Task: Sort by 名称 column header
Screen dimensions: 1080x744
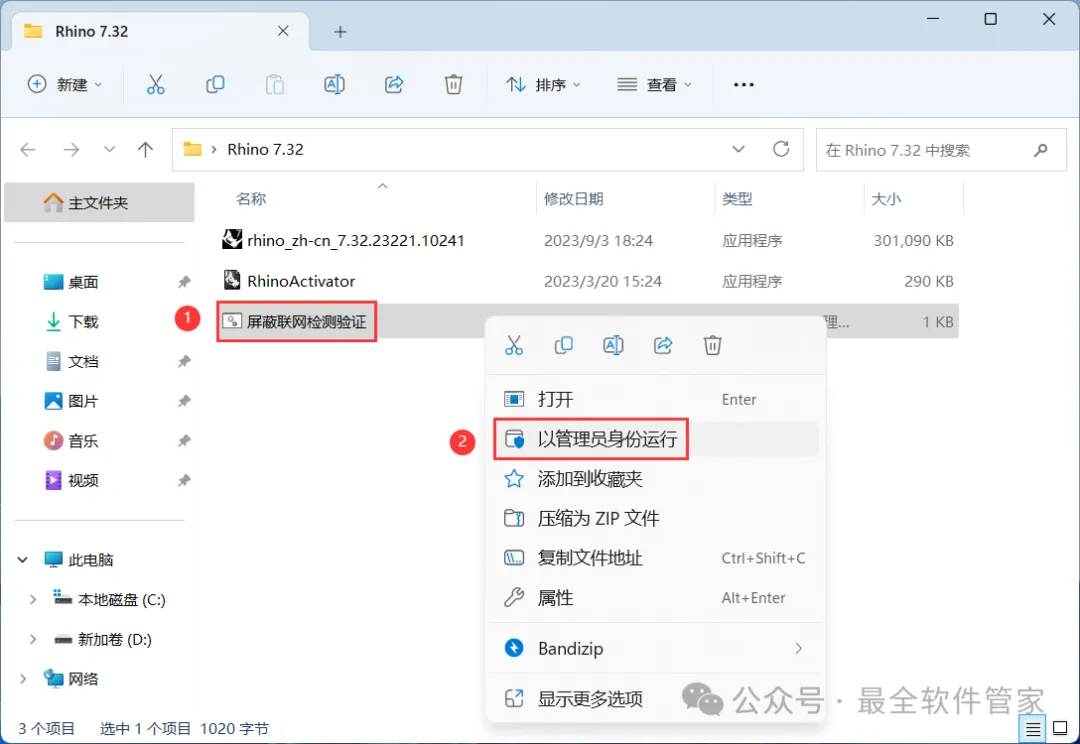Action: [x=251, y=199]
